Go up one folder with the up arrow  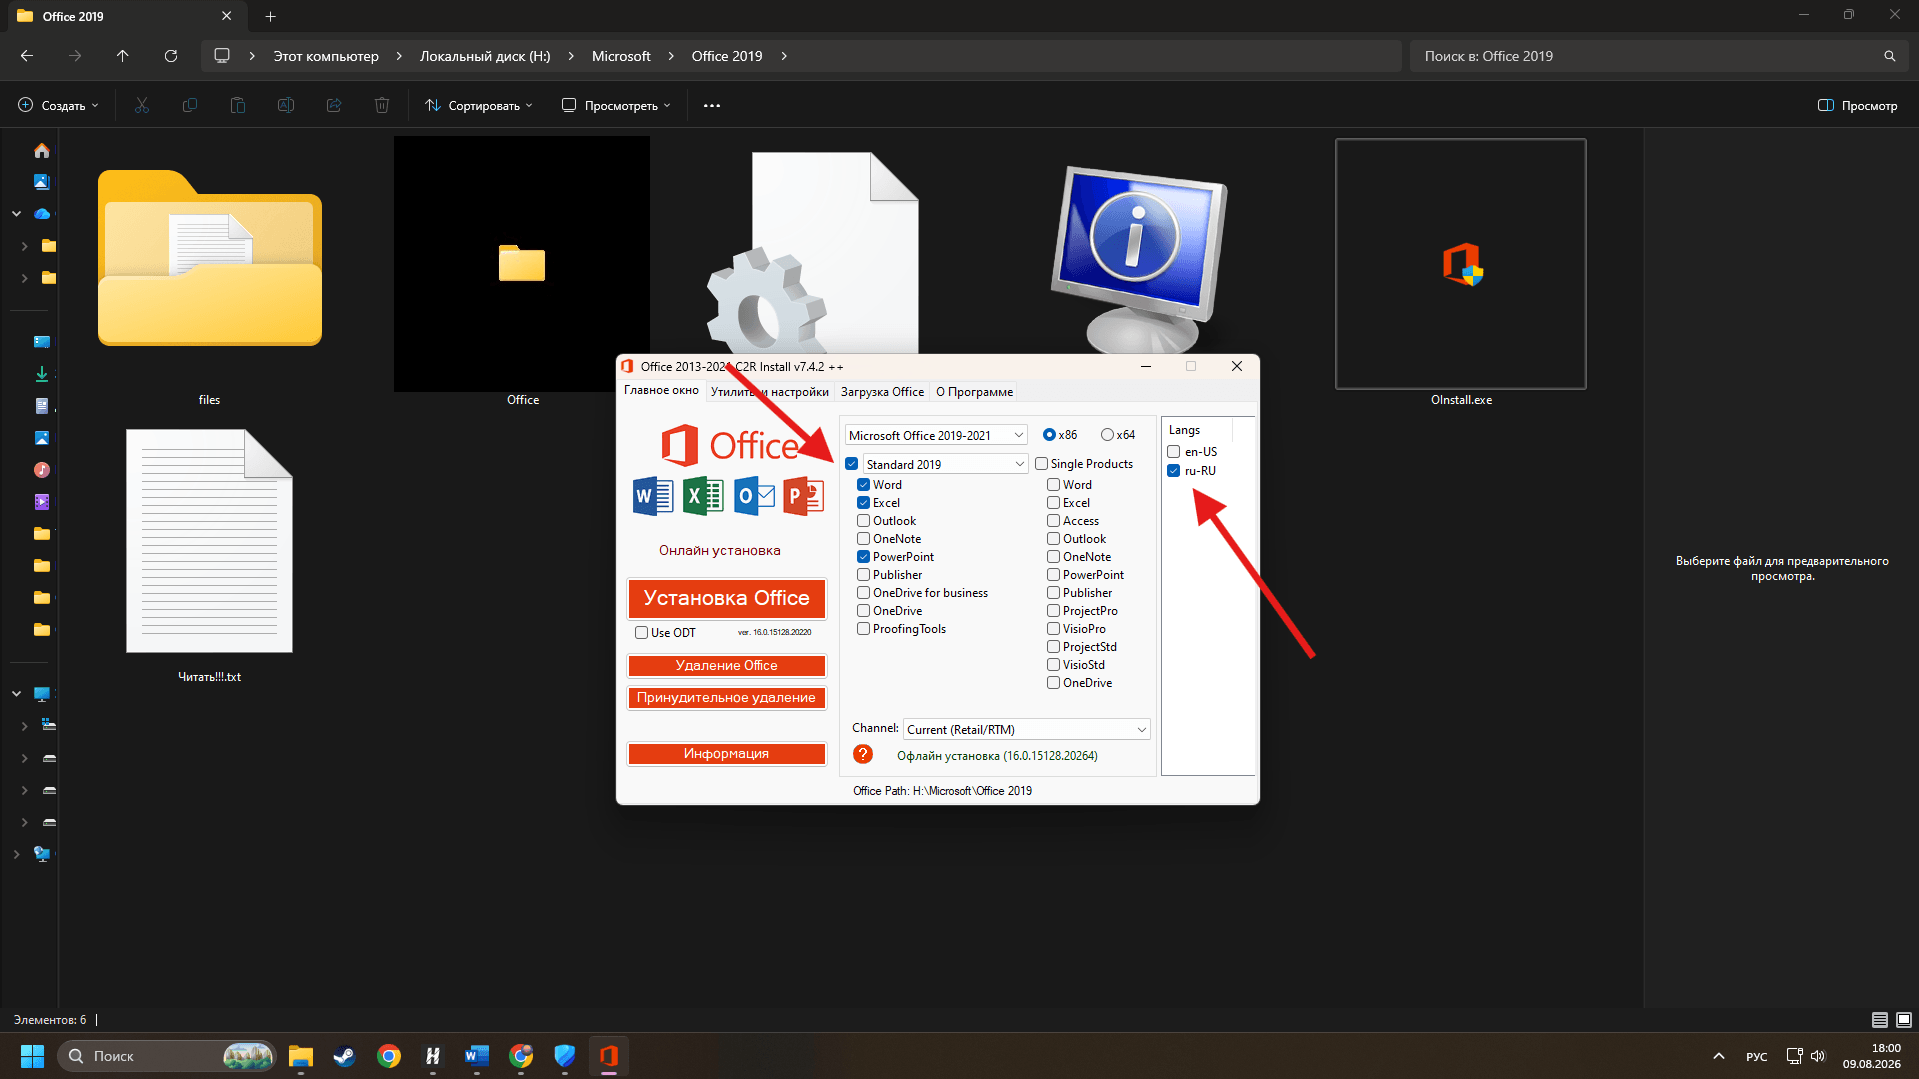(x=123, y=56)
